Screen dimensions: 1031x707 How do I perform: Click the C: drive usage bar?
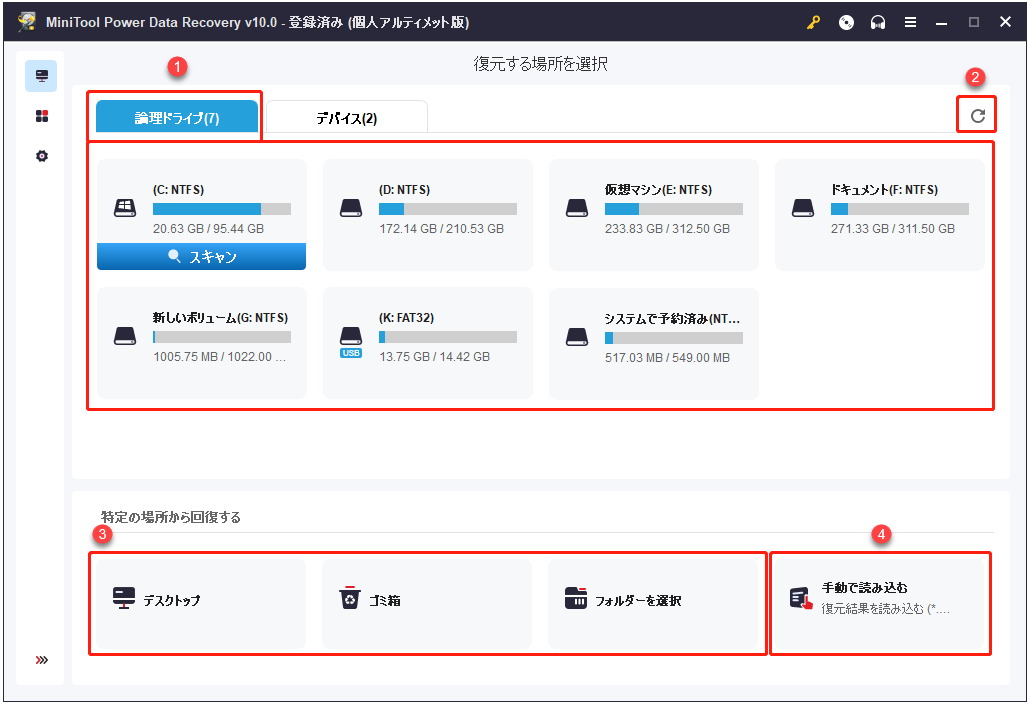point(222,209)
